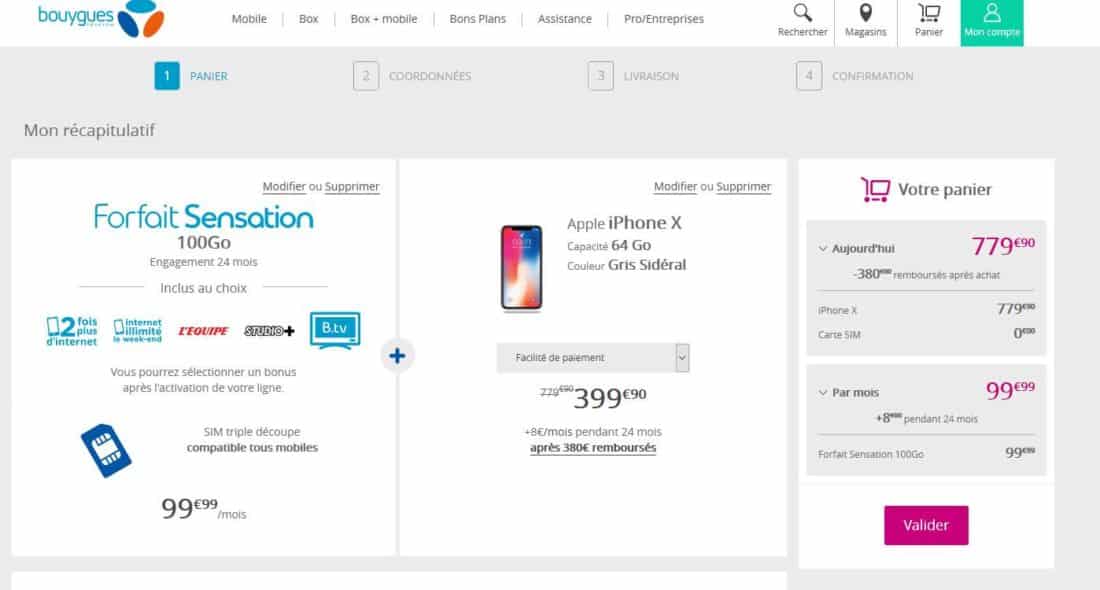
Task: Open the Facilité de paiement dropdown
Action: pyautogui.click(x=593, y=358)
